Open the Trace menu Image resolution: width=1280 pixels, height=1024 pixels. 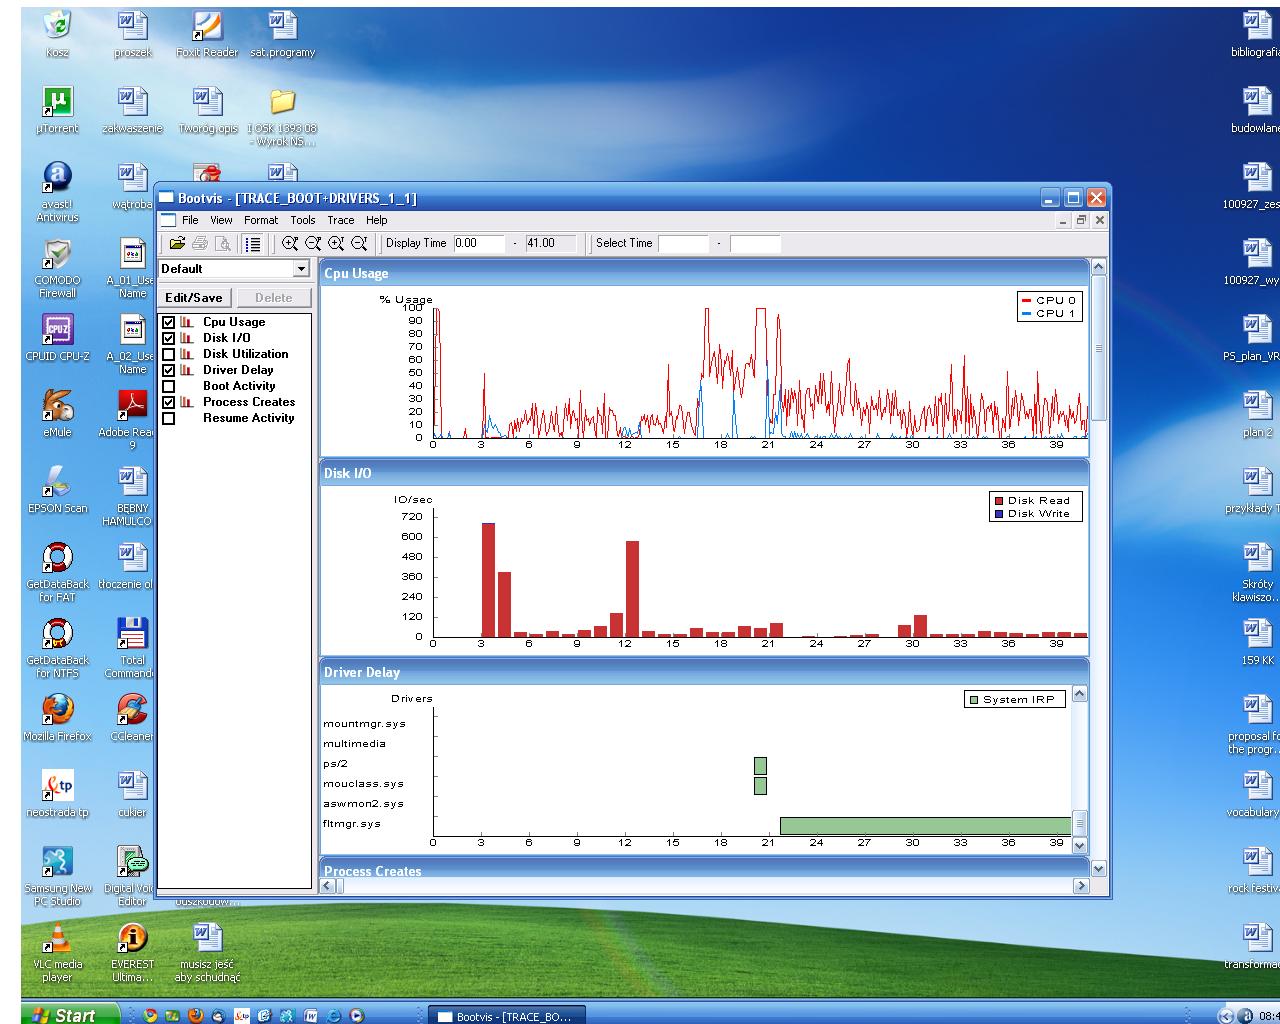pyautogui.click(x=341, y=220)
